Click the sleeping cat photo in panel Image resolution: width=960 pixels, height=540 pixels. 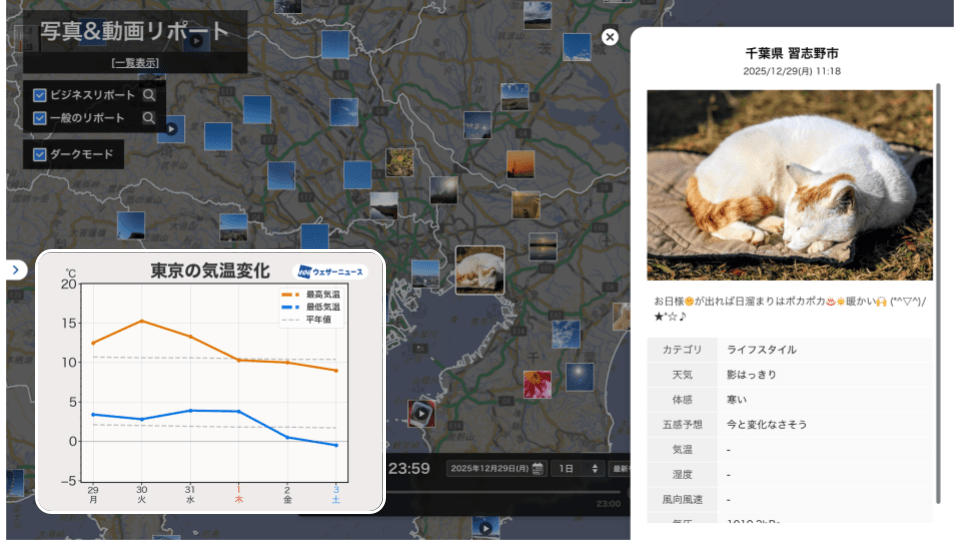pos(790,185)
